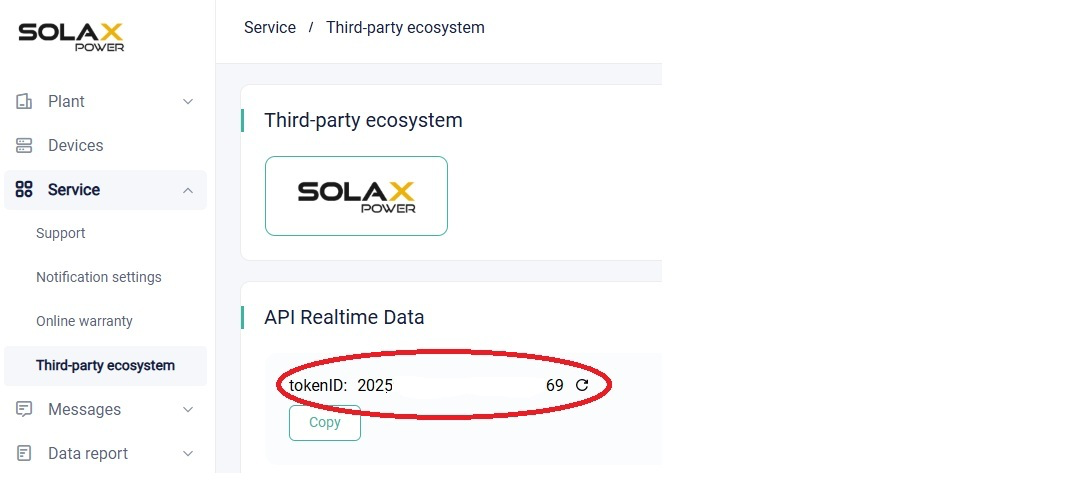Click the Third-party ecosystem breadcrumb
This screenshot has height=486, width=1070.
(x=405, y=28)
